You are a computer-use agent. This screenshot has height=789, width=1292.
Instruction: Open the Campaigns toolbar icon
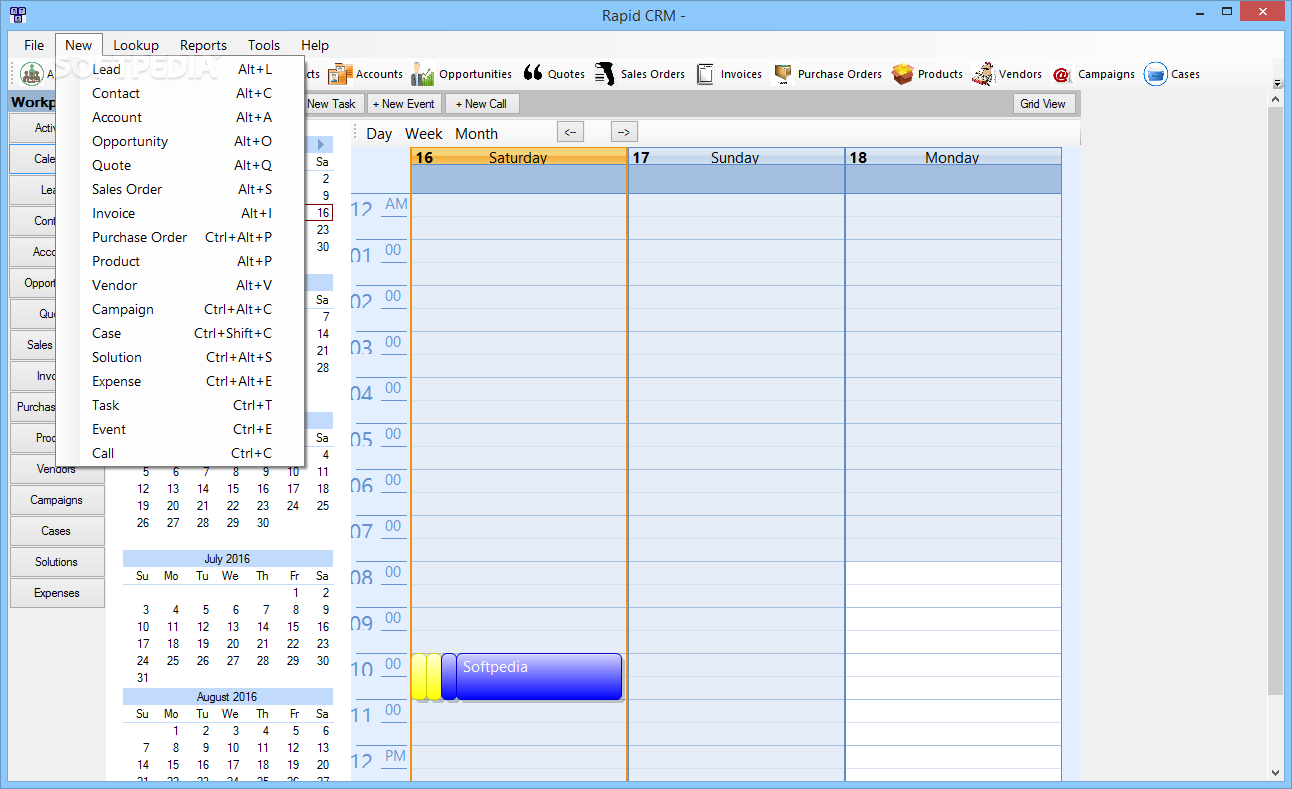(1093, 74)
